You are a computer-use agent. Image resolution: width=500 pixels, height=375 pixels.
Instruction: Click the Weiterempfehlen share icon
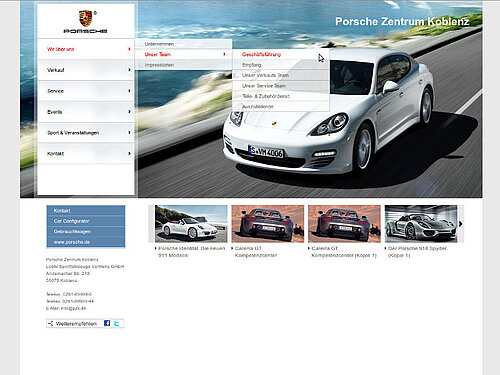point(50,323)
